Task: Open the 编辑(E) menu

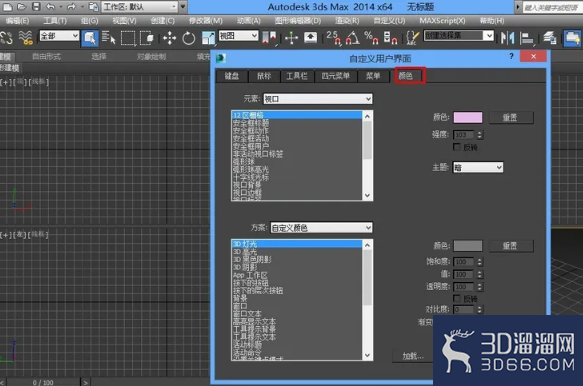Action: coord(17,21)
